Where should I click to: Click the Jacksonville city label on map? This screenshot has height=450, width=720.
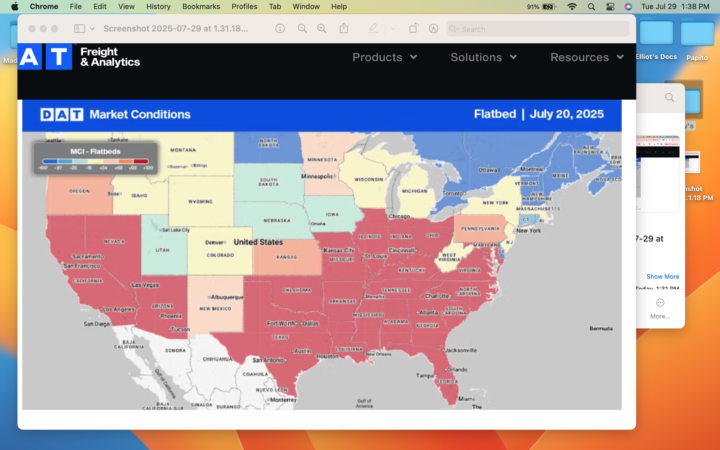point(461,350)
